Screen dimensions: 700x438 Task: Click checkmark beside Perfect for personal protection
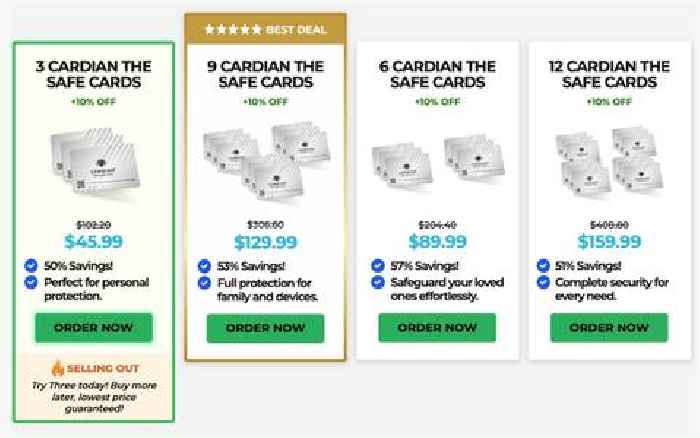pos(31,282)
